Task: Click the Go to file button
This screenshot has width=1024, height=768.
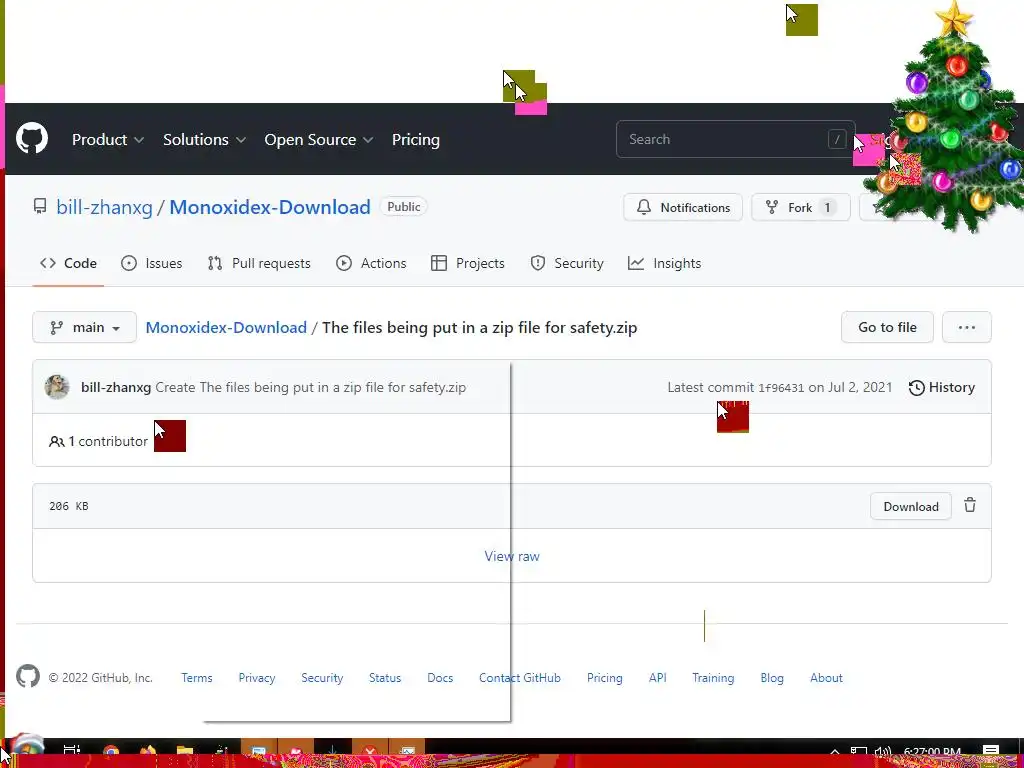Action: 887,327
